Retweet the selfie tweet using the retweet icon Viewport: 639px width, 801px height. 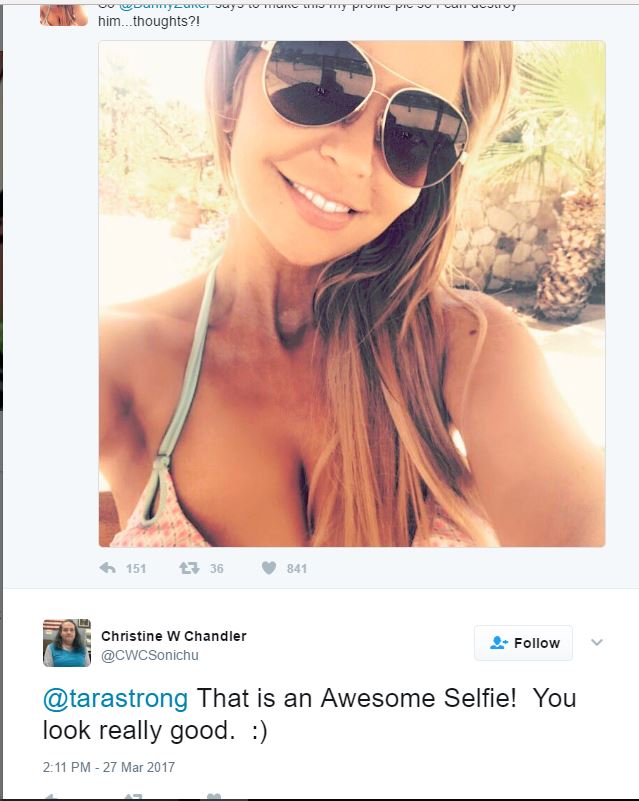pyautogui.click(x=189, y=568)
